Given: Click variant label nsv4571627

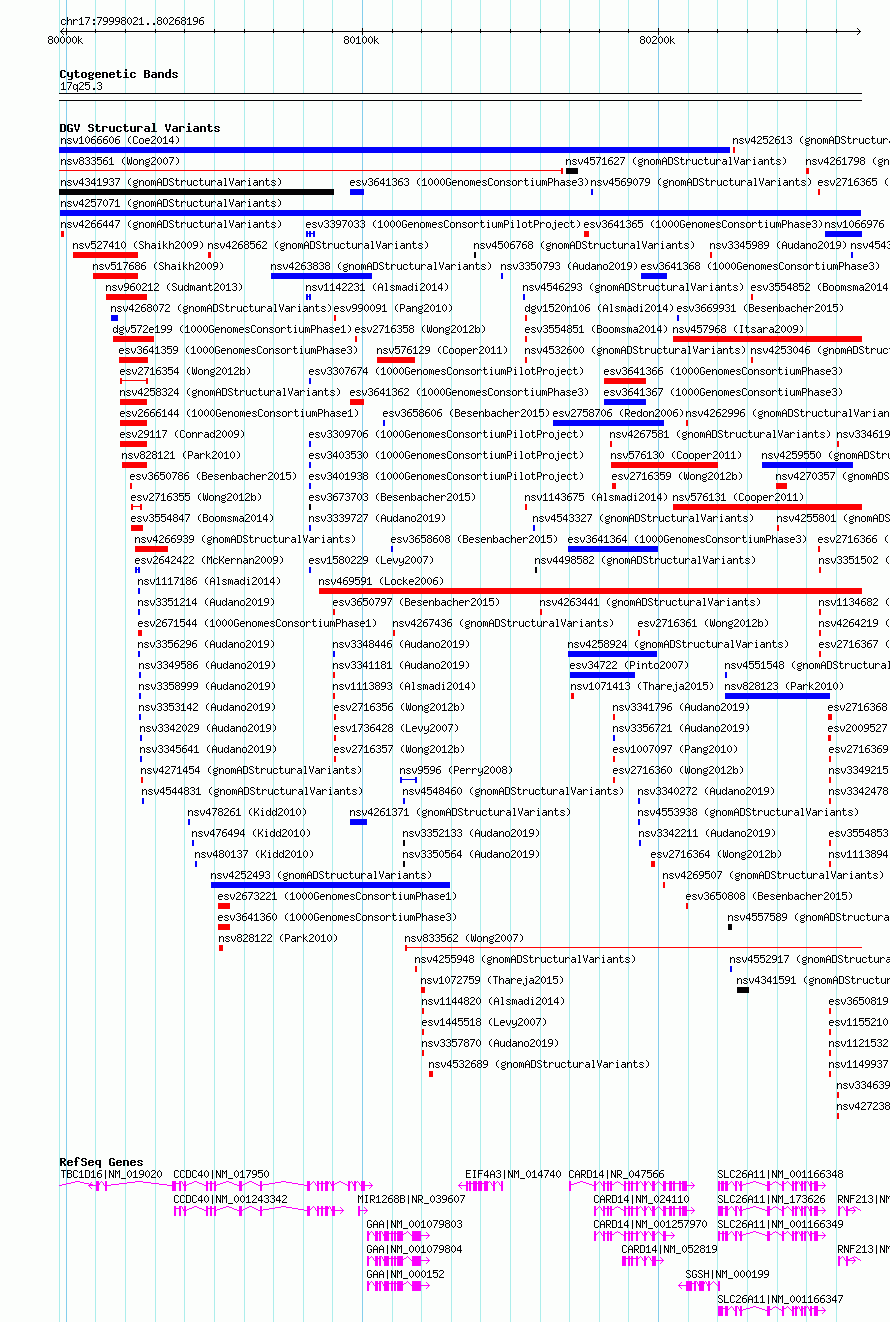Looking at the screenshot, I should click(676, 161).
